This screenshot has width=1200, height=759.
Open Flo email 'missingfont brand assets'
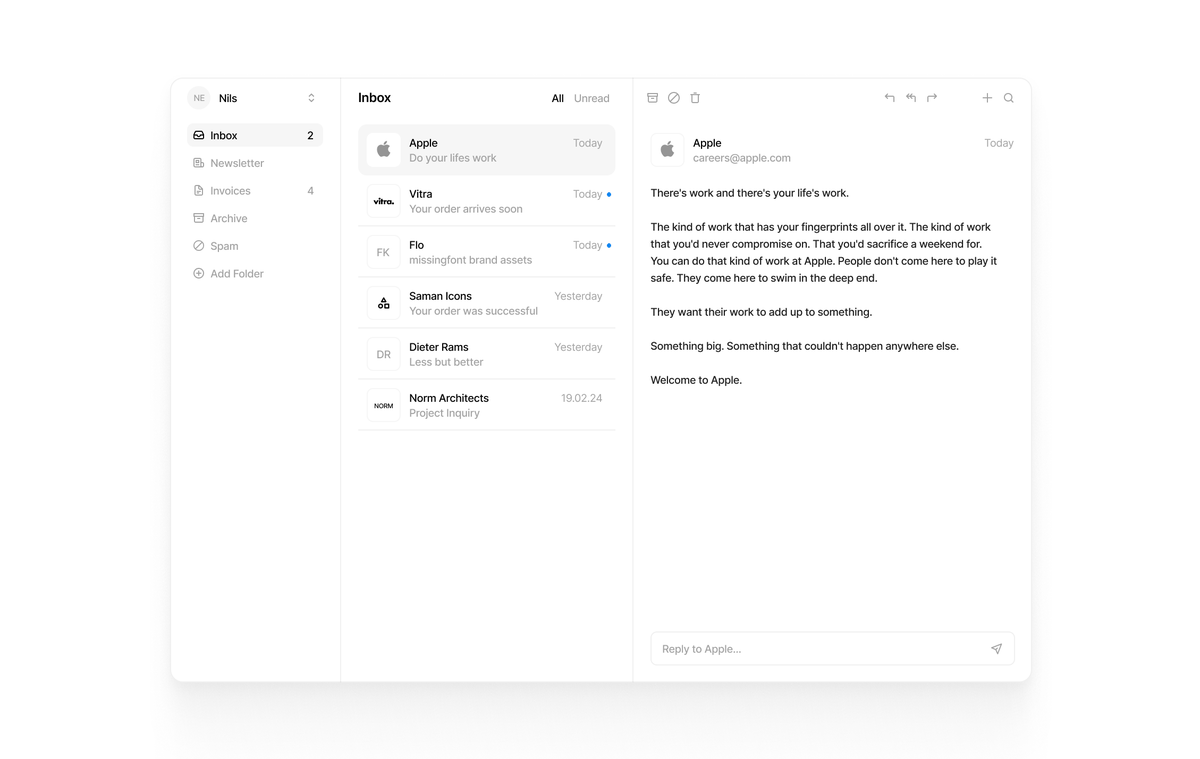[486, 252]
